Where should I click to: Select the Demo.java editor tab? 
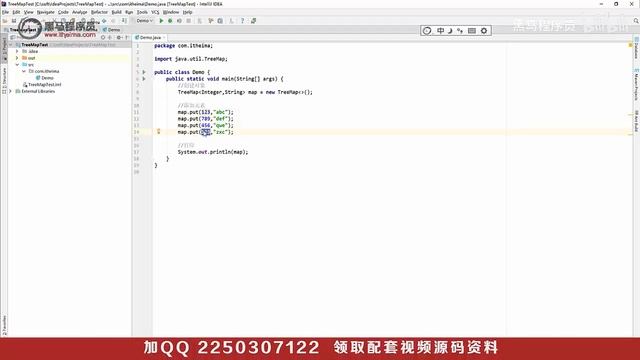[x=150, y=37]
